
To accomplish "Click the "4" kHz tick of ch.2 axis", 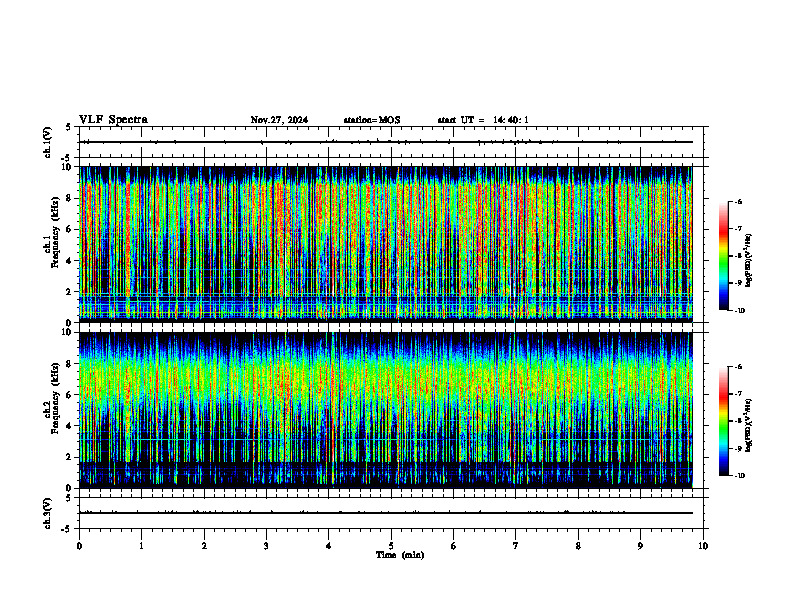I will 70,426.
